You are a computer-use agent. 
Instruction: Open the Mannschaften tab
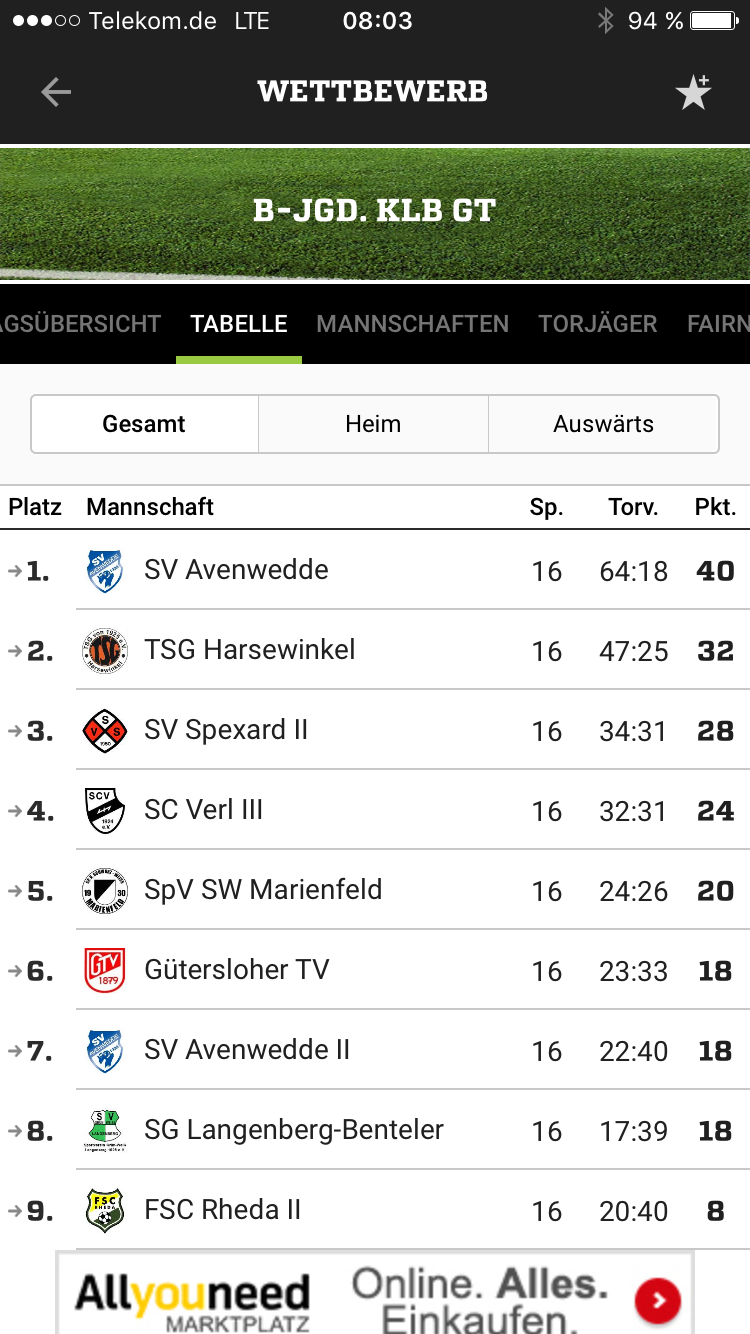(x=412, y=324)
